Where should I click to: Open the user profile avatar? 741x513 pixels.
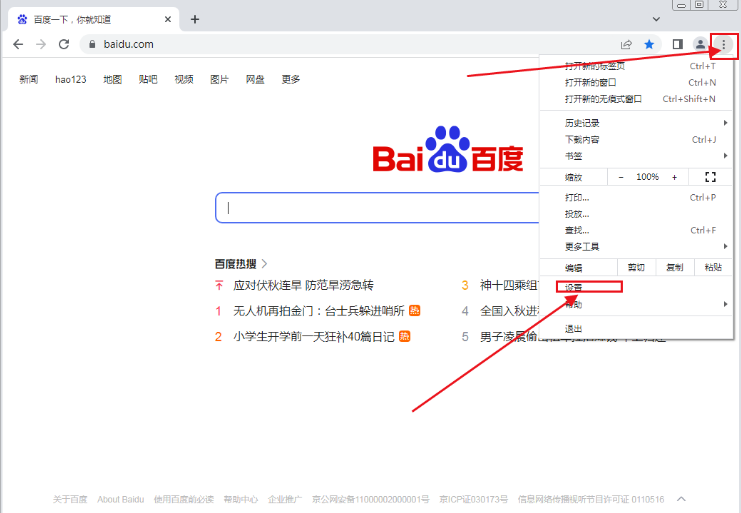700,44
